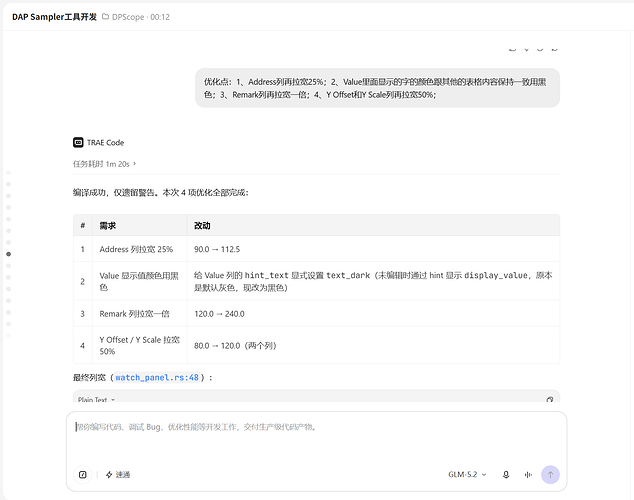Open the watch_panel.rs:48 file link
This screenshot has height=500, width=634.
(x=157, y=378)
